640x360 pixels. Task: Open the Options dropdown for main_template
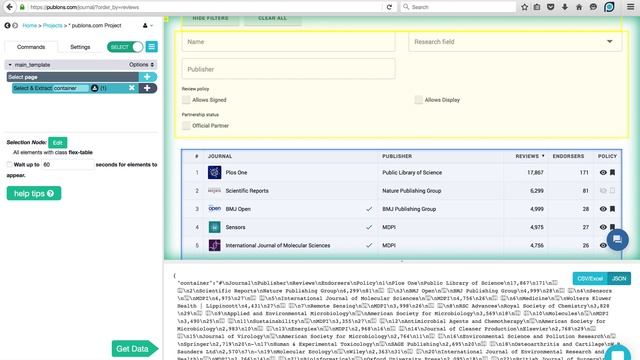[141, 64]
